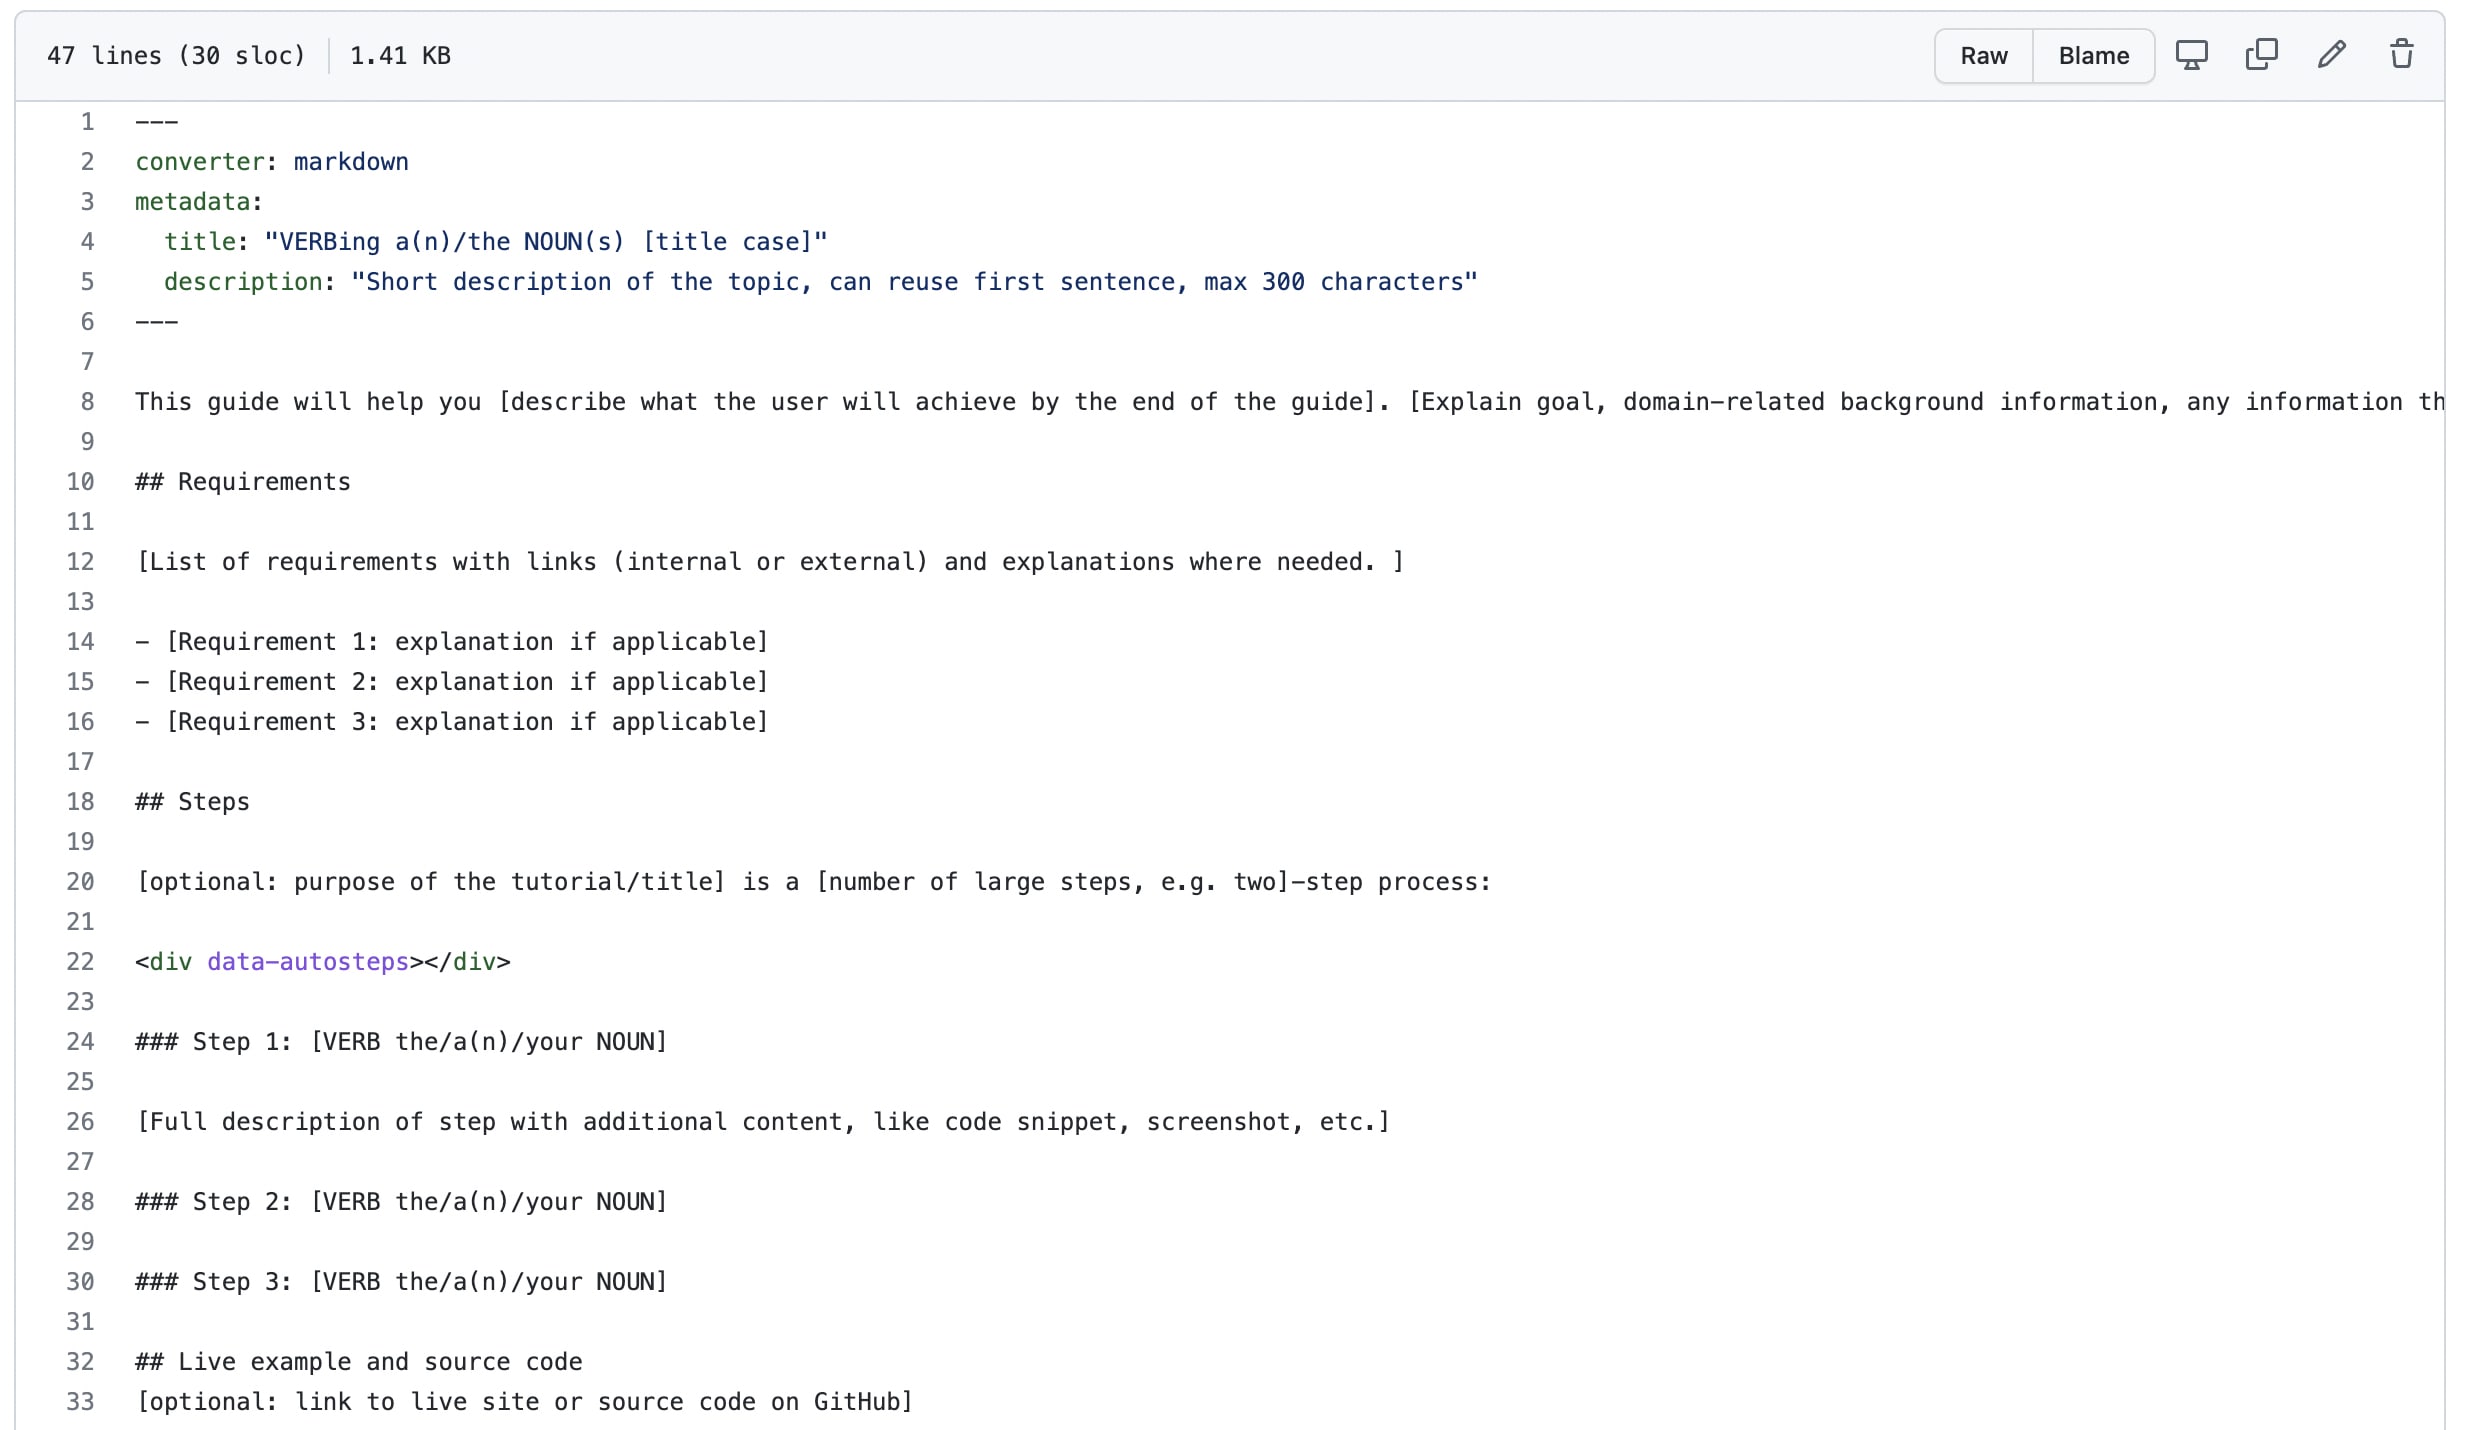
Task: Select line 22 with the data-autosteps div
Action: pos(80,961)
